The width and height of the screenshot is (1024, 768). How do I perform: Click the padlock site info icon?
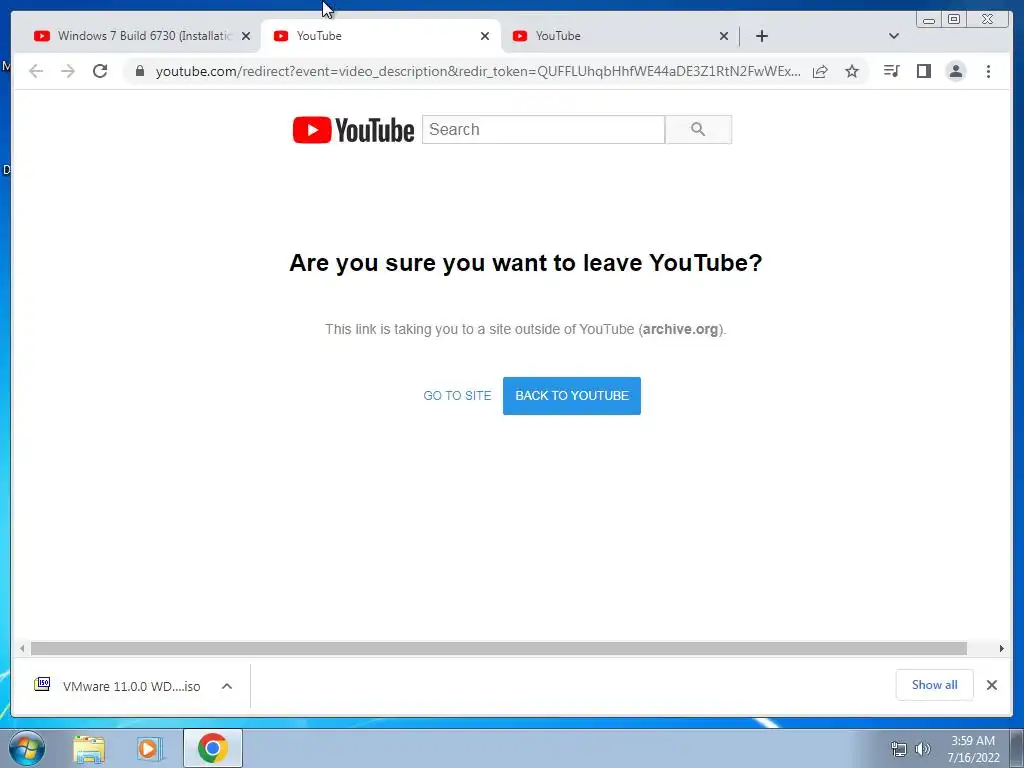click(140, 71)
